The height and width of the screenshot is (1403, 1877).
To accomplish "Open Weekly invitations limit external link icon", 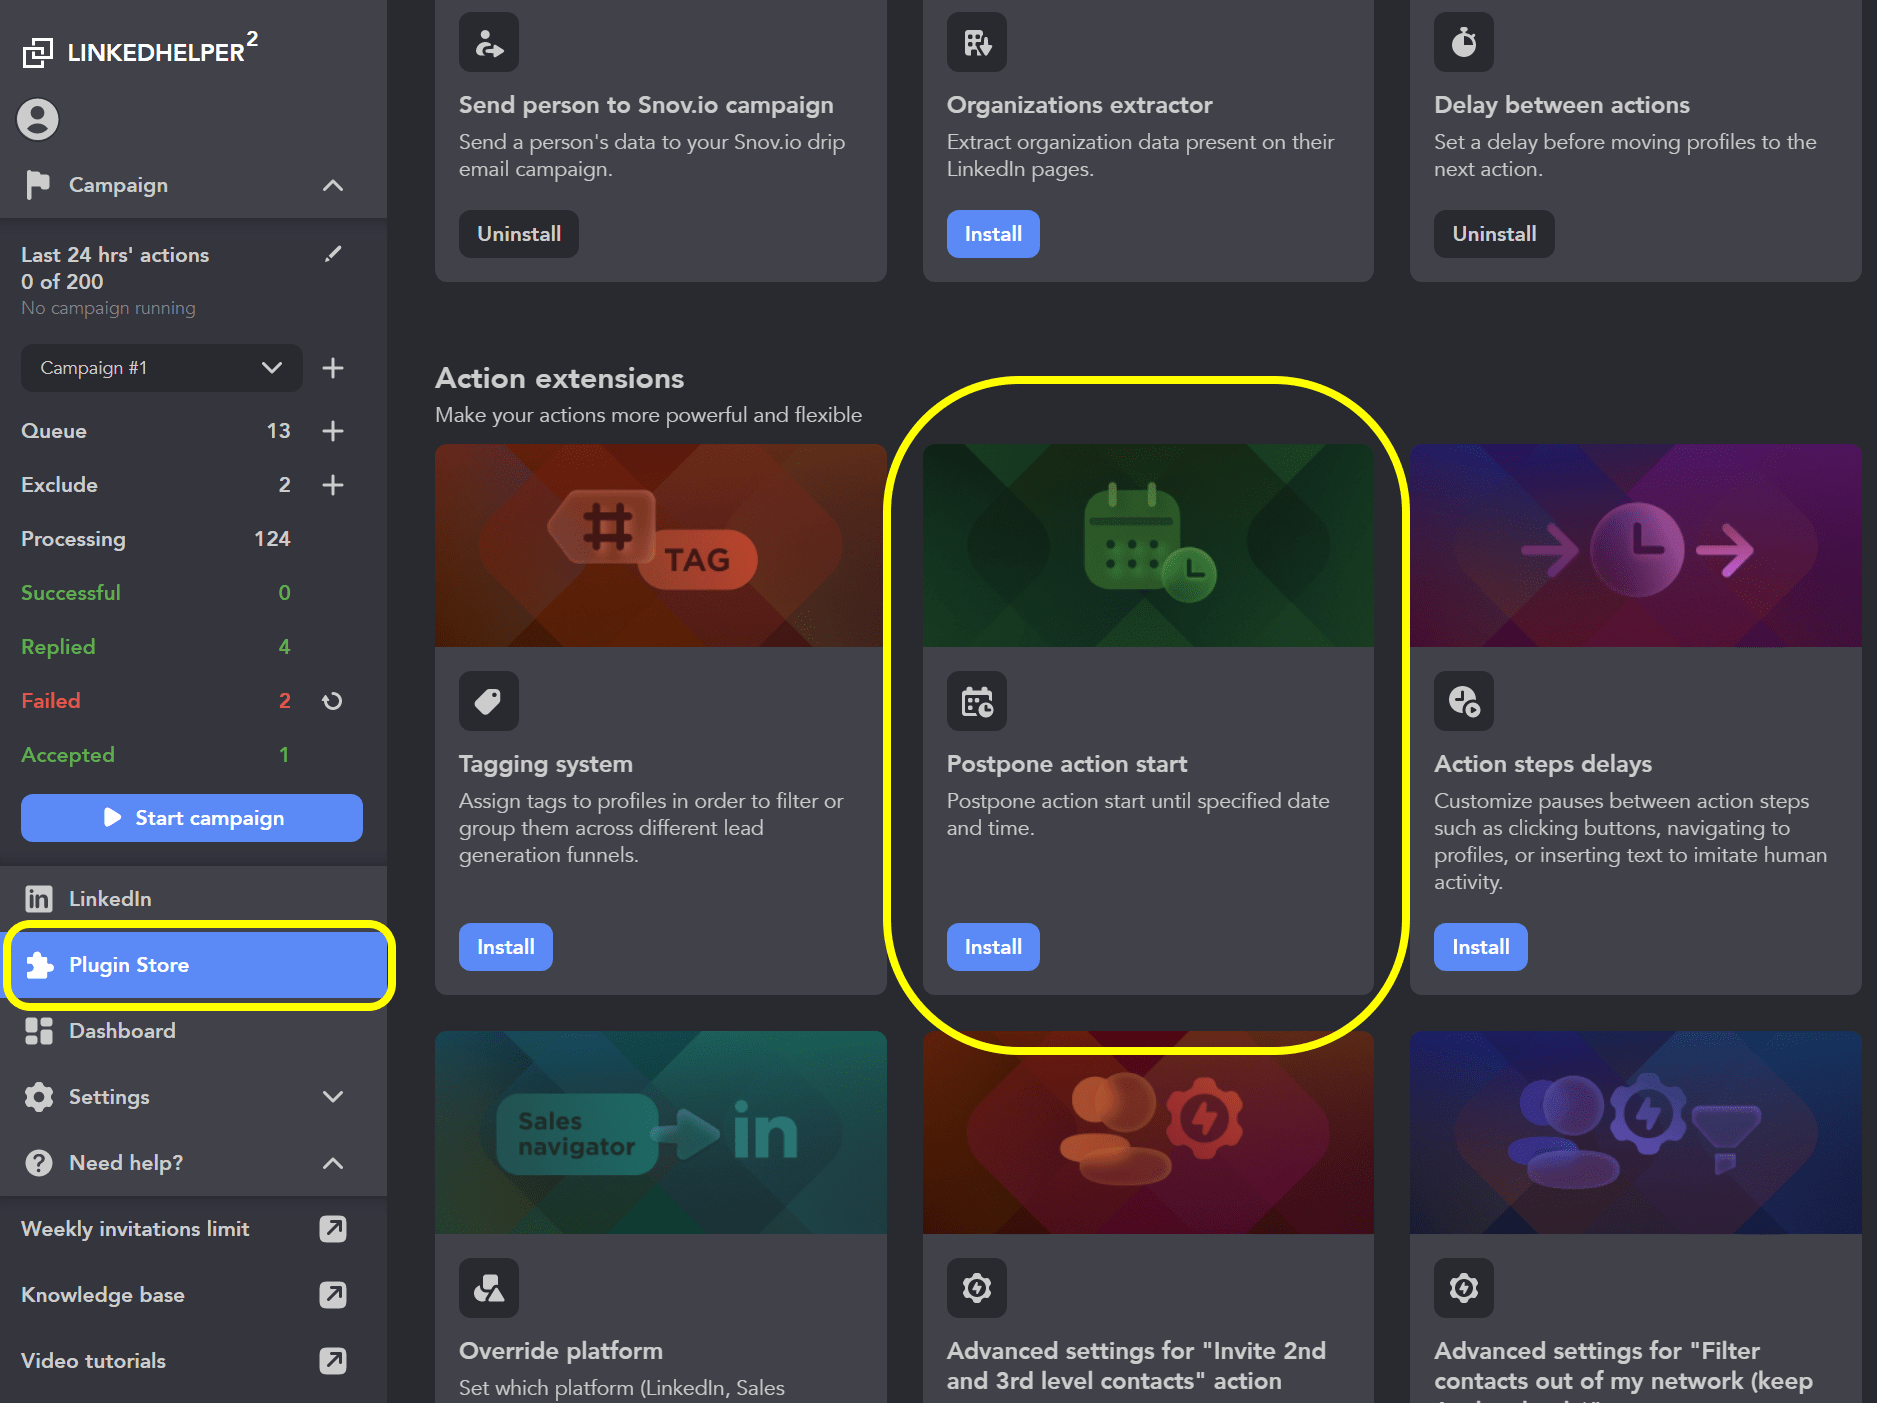I will 333,1229.
